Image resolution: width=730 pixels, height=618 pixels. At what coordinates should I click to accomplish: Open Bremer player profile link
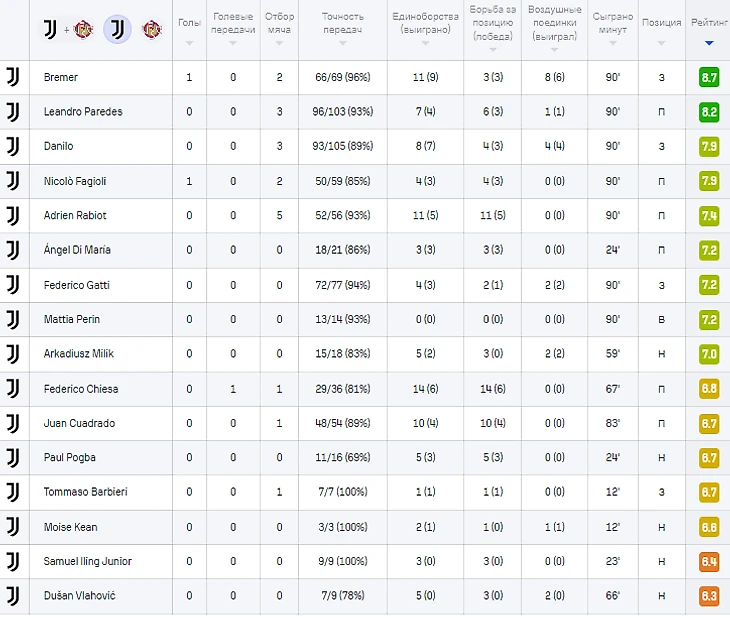[61, 77]
